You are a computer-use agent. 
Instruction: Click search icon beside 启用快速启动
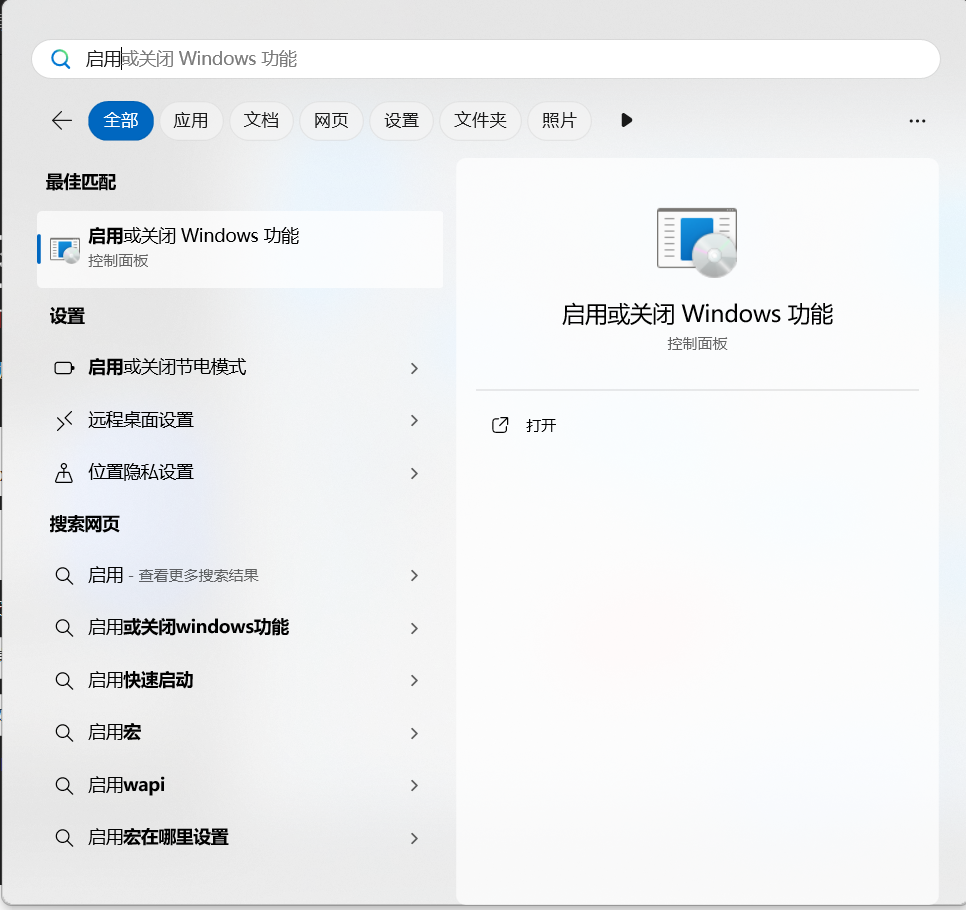64,680
